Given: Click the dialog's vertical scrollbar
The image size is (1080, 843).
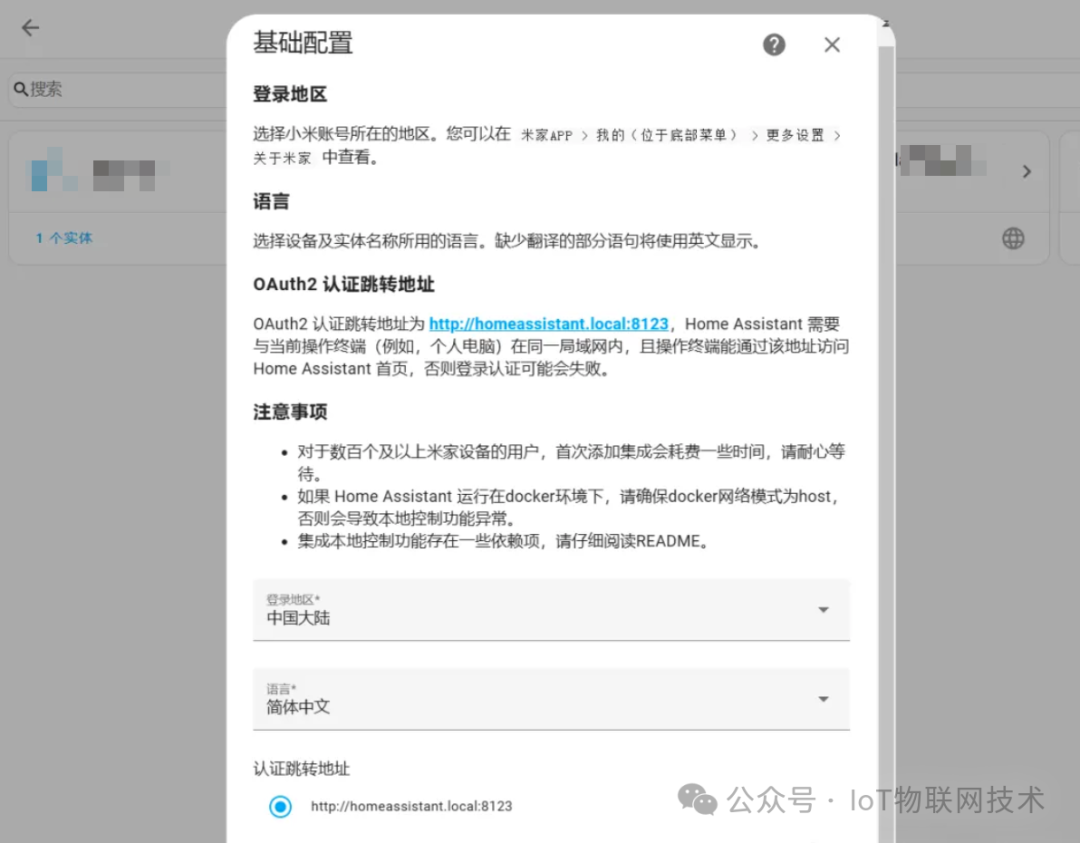Looking at the screenshot, I should pos(886,400).
